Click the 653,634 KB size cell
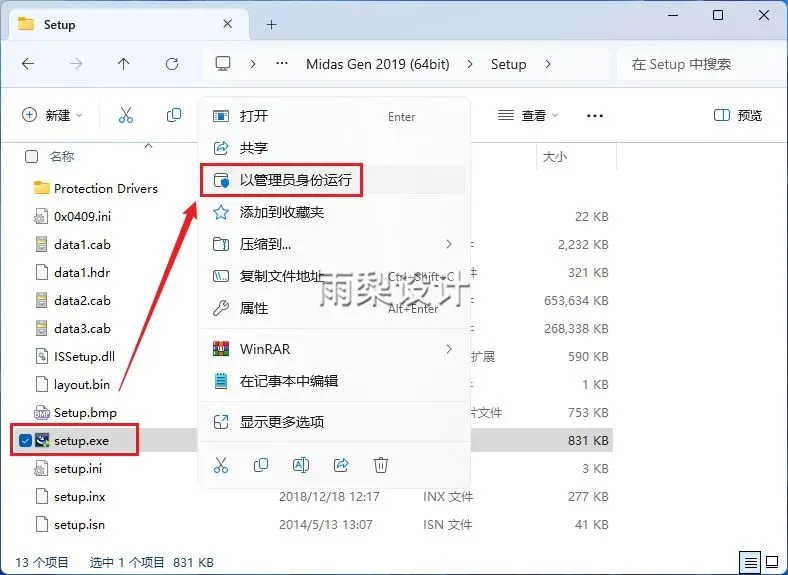Screen dimensions: 788x575 [576, 301]
